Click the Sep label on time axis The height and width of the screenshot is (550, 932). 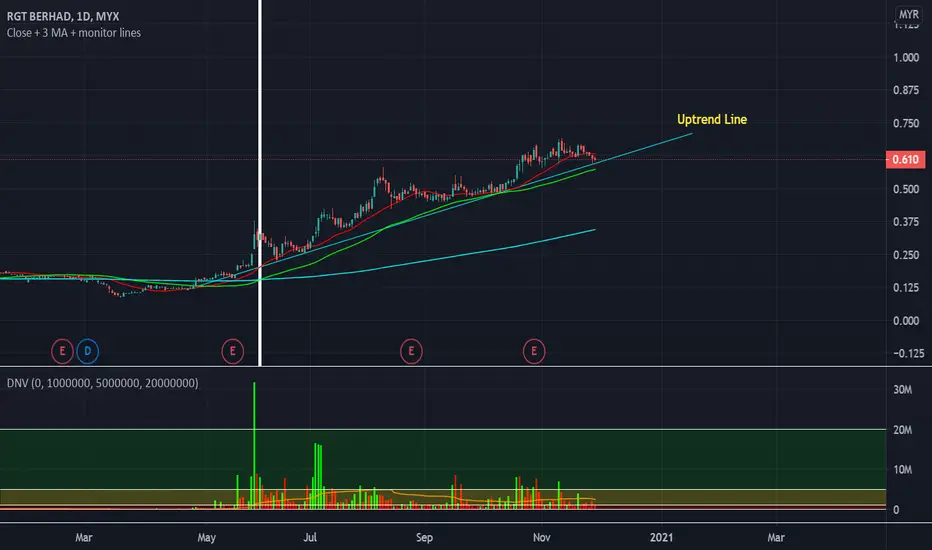(x=424, y=538)
